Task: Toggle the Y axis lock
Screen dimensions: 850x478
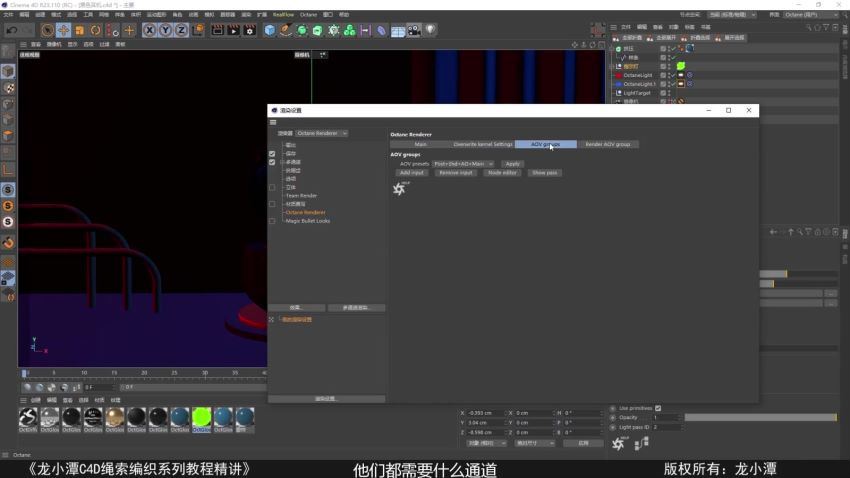Action: tap(165, 30)
